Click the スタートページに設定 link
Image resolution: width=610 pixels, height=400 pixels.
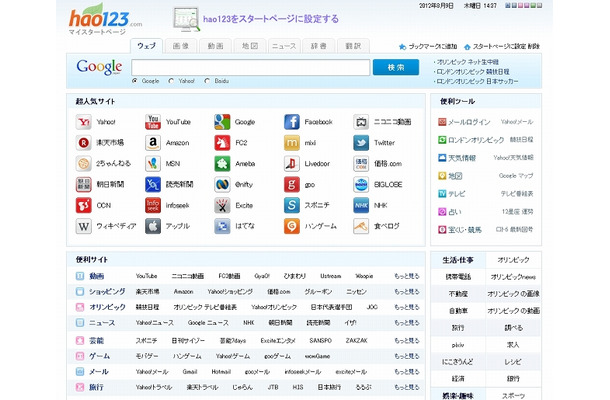(x=500, y=46)
